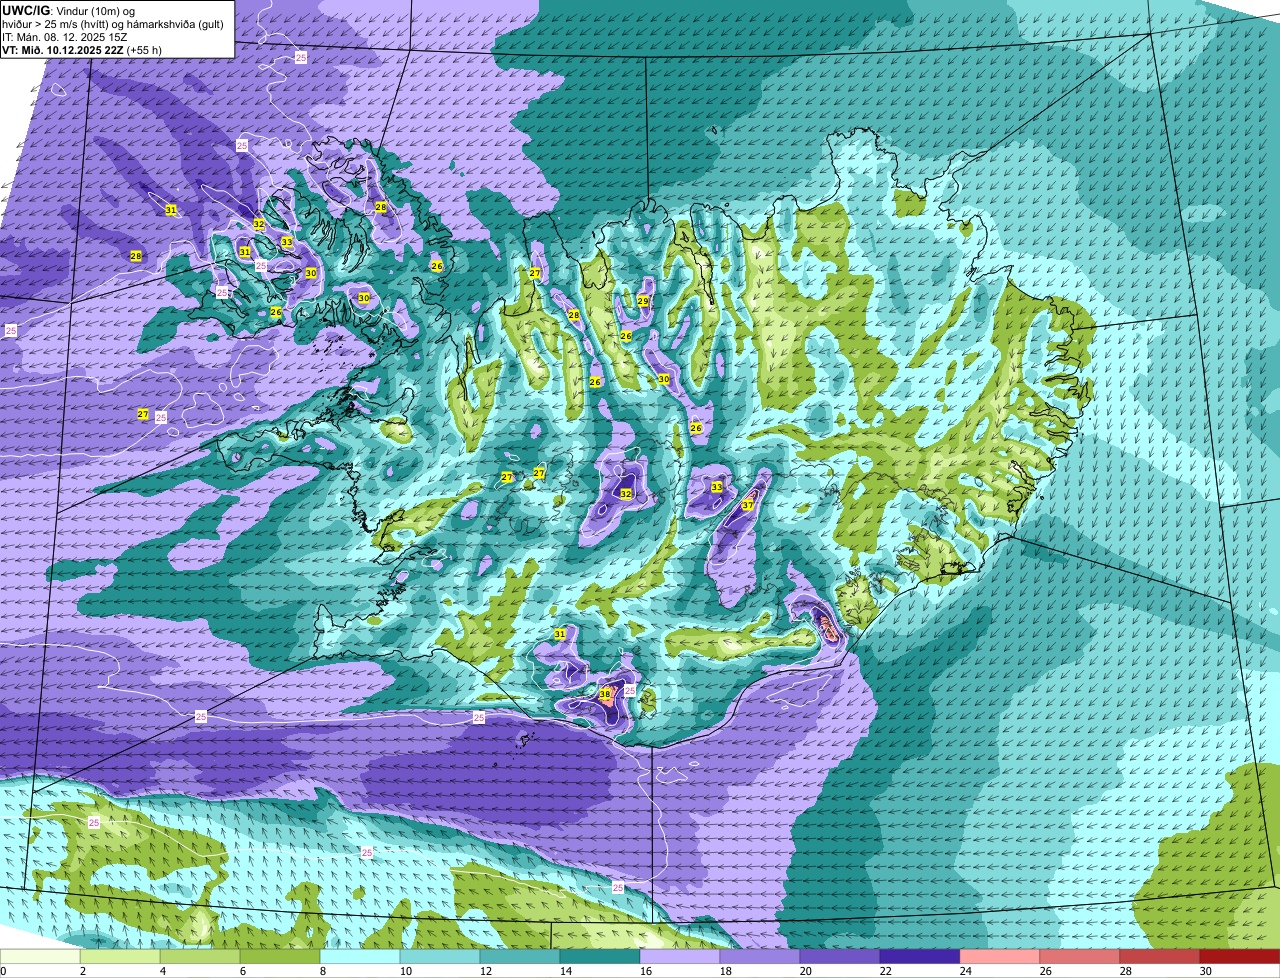Viewport: 1280px width, 978px height.
Task: Select the dark teal legend swatch between 14 and 16
Action: 600,956
